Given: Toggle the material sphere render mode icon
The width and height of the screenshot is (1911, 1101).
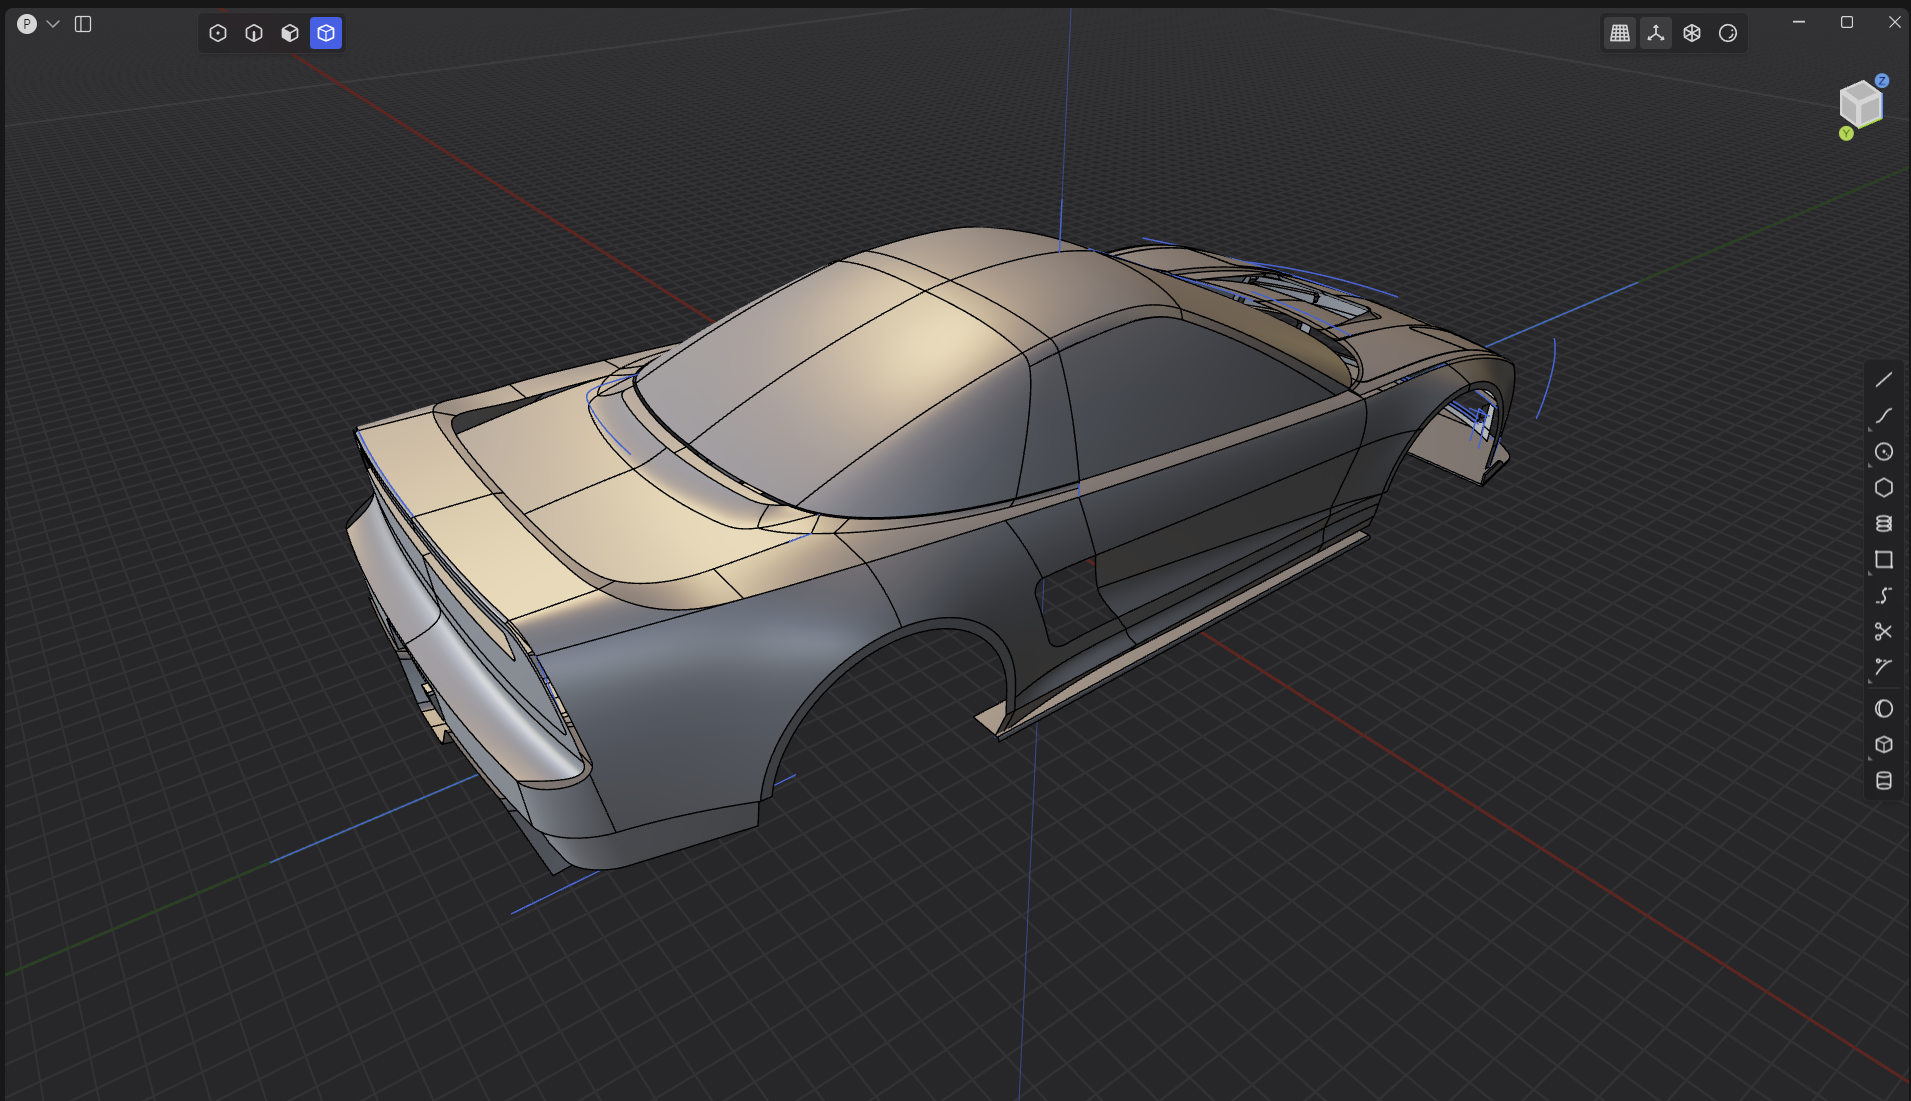Looking at the screenshot, I should coord(1728,33).
